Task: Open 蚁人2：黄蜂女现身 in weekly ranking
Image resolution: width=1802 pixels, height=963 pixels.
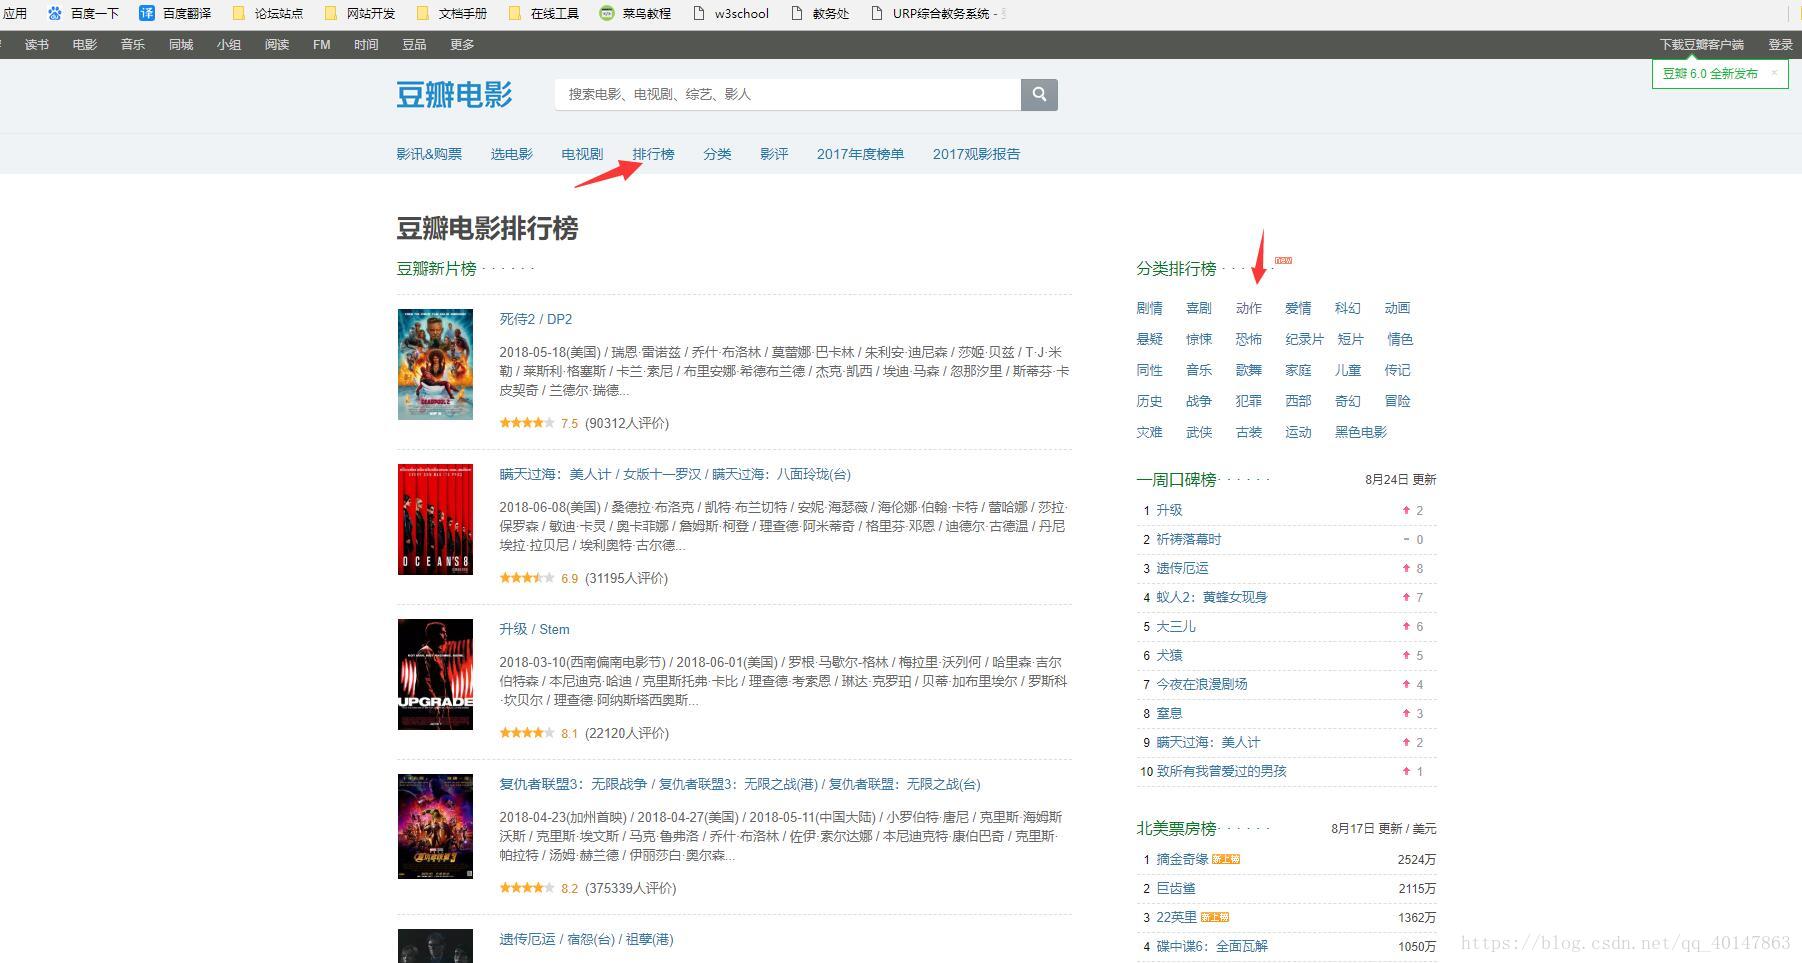Action: 1212,597
